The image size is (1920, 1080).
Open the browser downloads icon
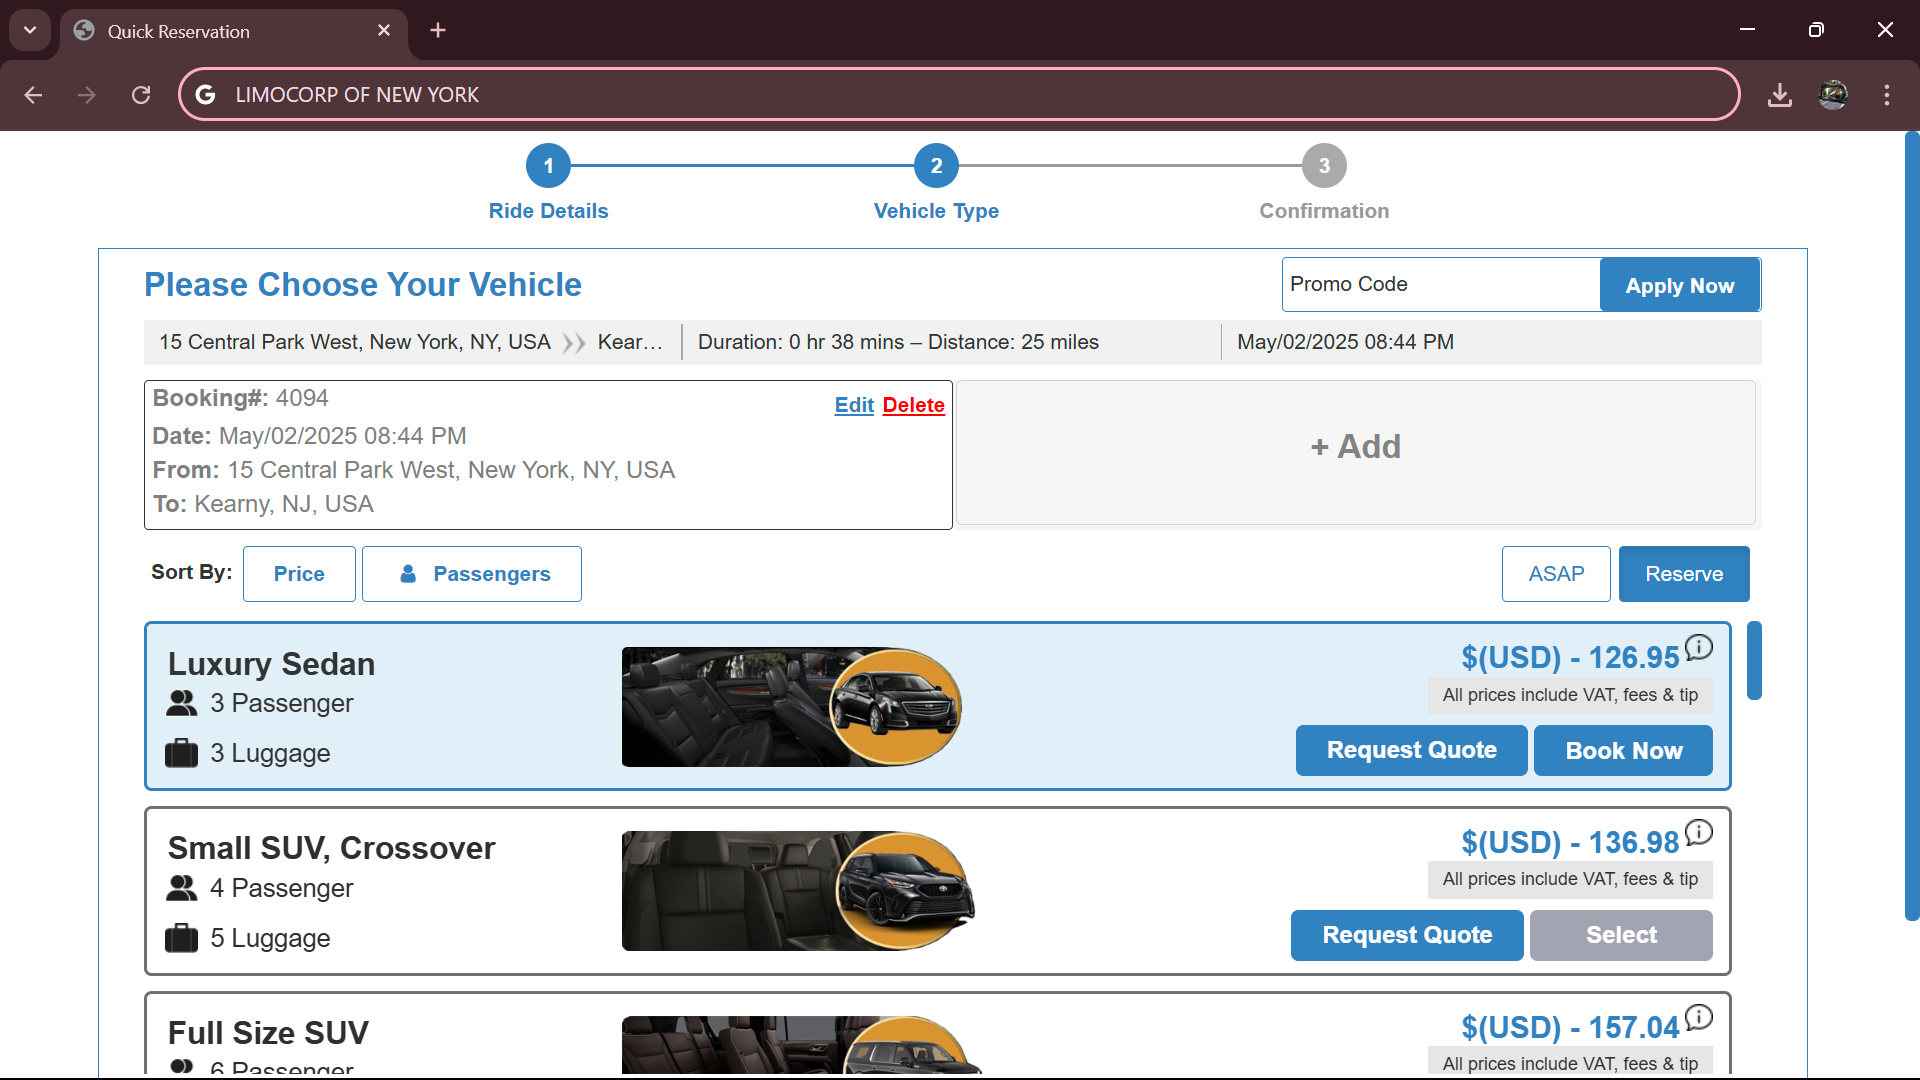click(x=1779, y=95)
